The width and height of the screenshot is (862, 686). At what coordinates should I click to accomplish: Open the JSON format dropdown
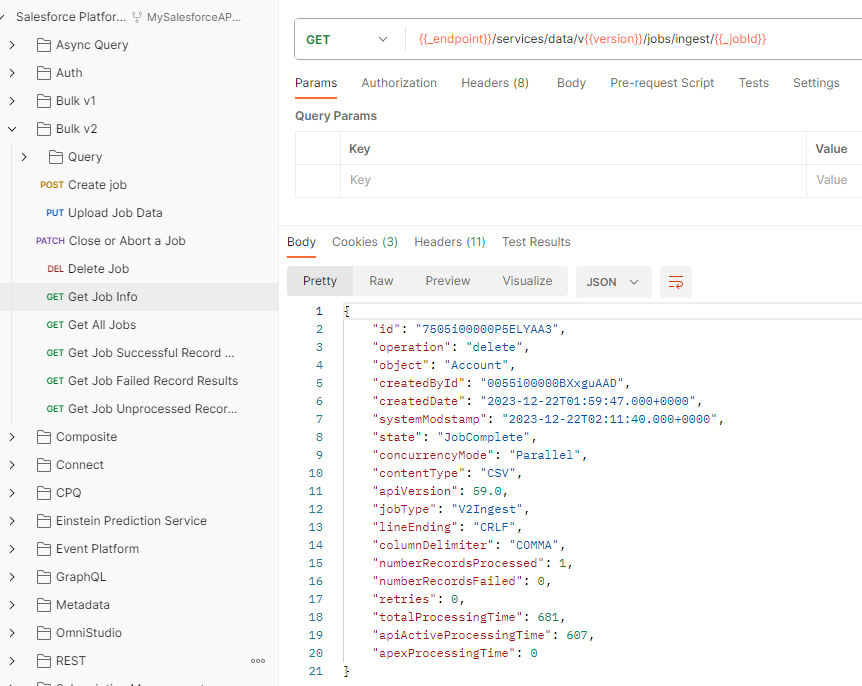tap(614, 282)
